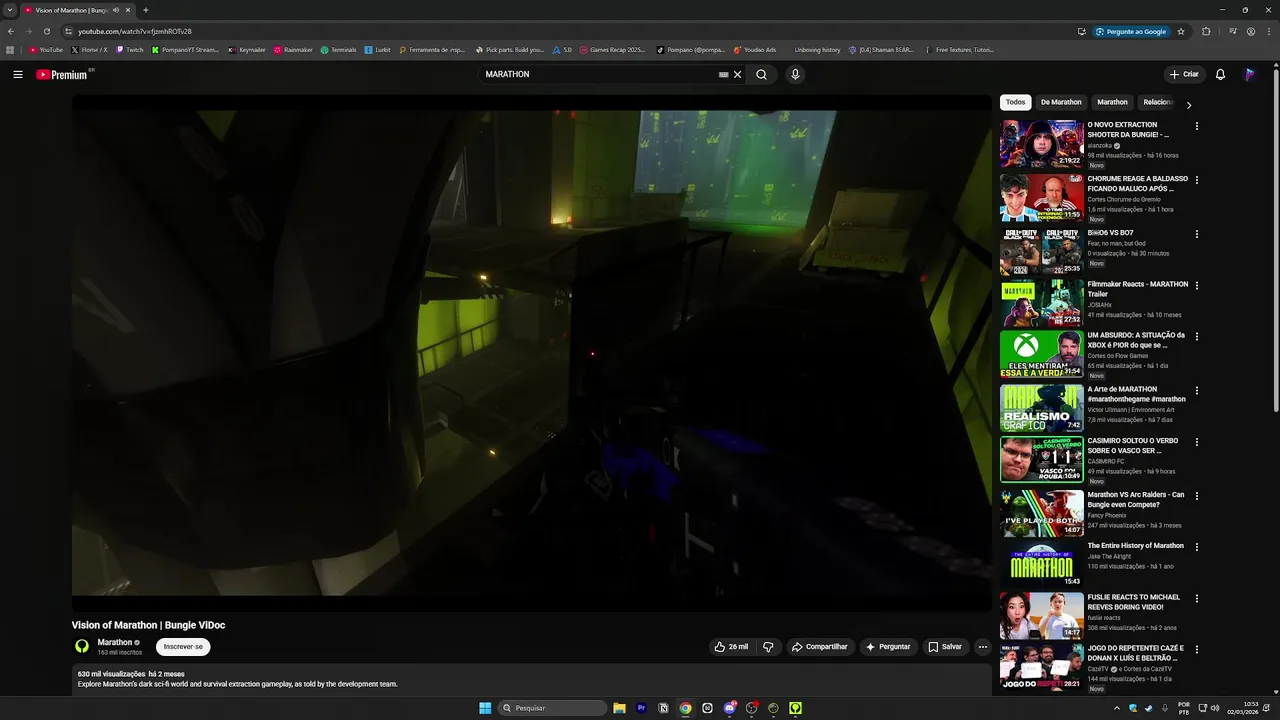Open options for CASIMIRO SOLTOU O VERBO video
Screen dimensions: 1280x720
point(1196,441)
